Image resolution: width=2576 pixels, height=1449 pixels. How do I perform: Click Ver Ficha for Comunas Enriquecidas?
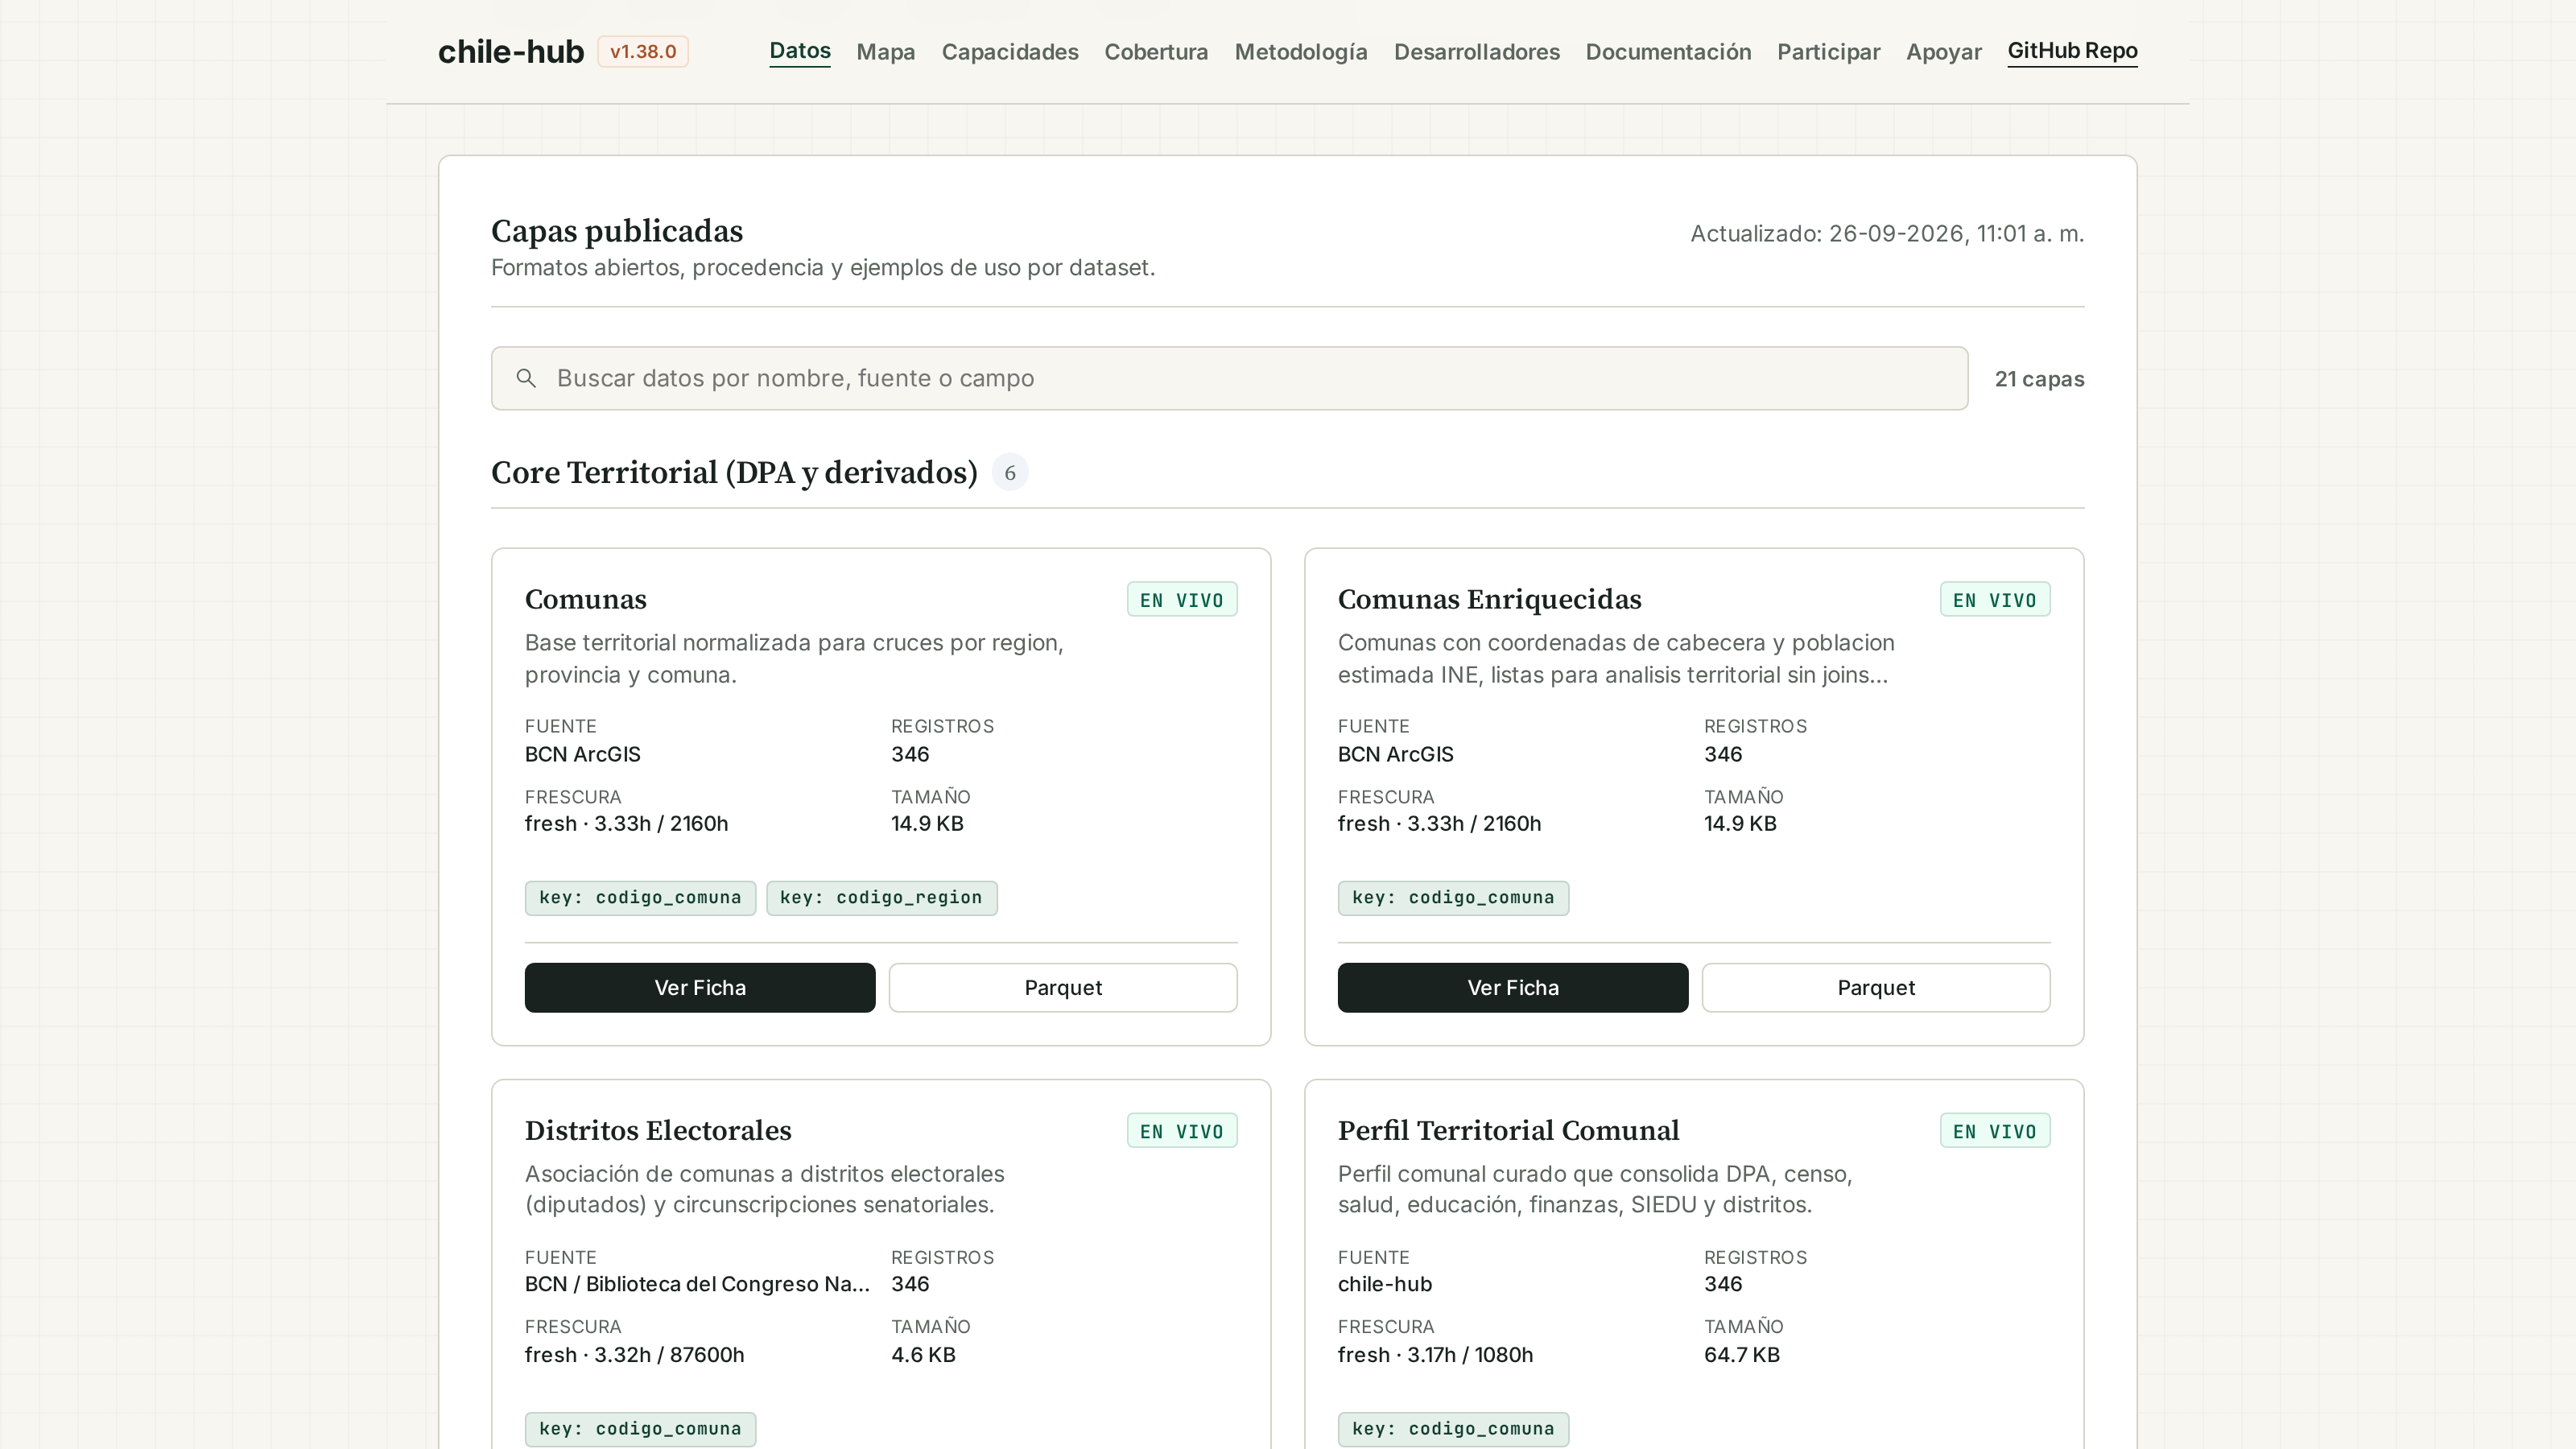coord(1513,988)
